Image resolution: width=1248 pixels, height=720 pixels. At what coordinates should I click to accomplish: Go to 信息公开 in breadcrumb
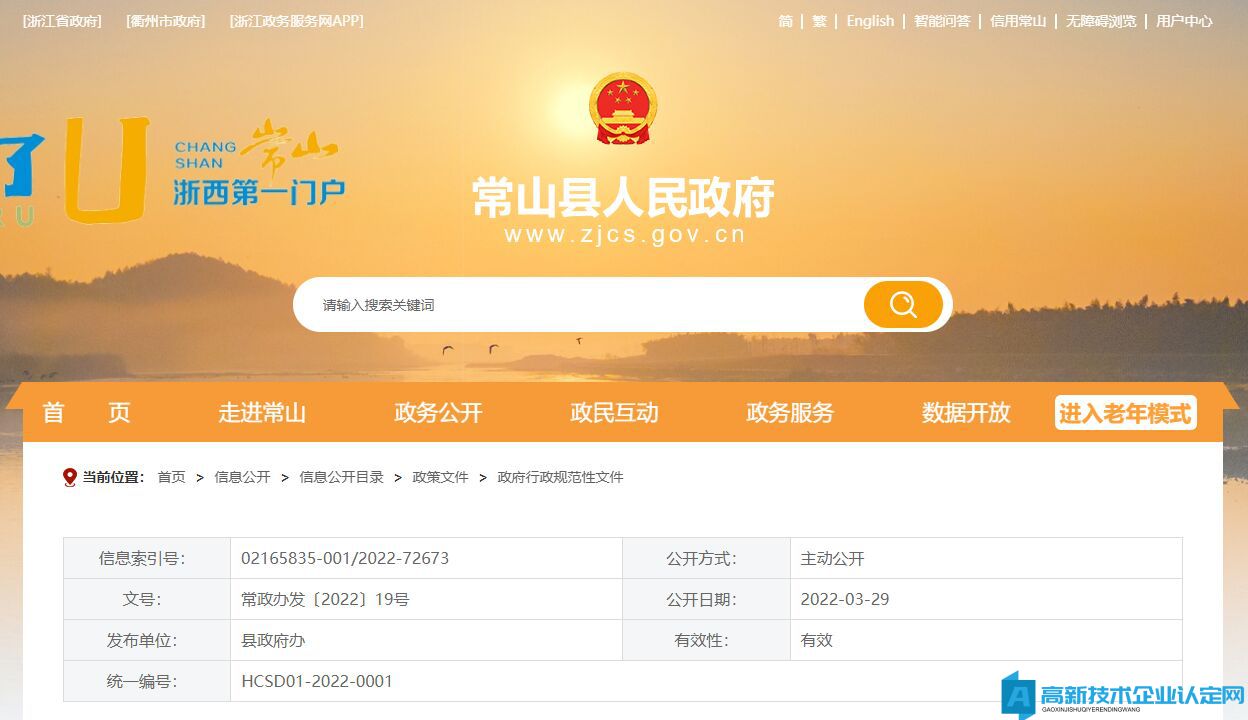242,478
